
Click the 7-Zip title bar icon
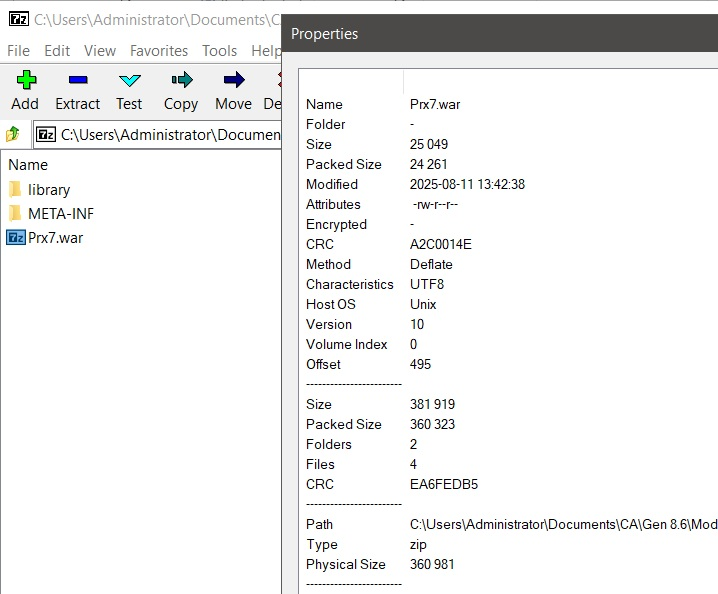(x=17, y=19)
